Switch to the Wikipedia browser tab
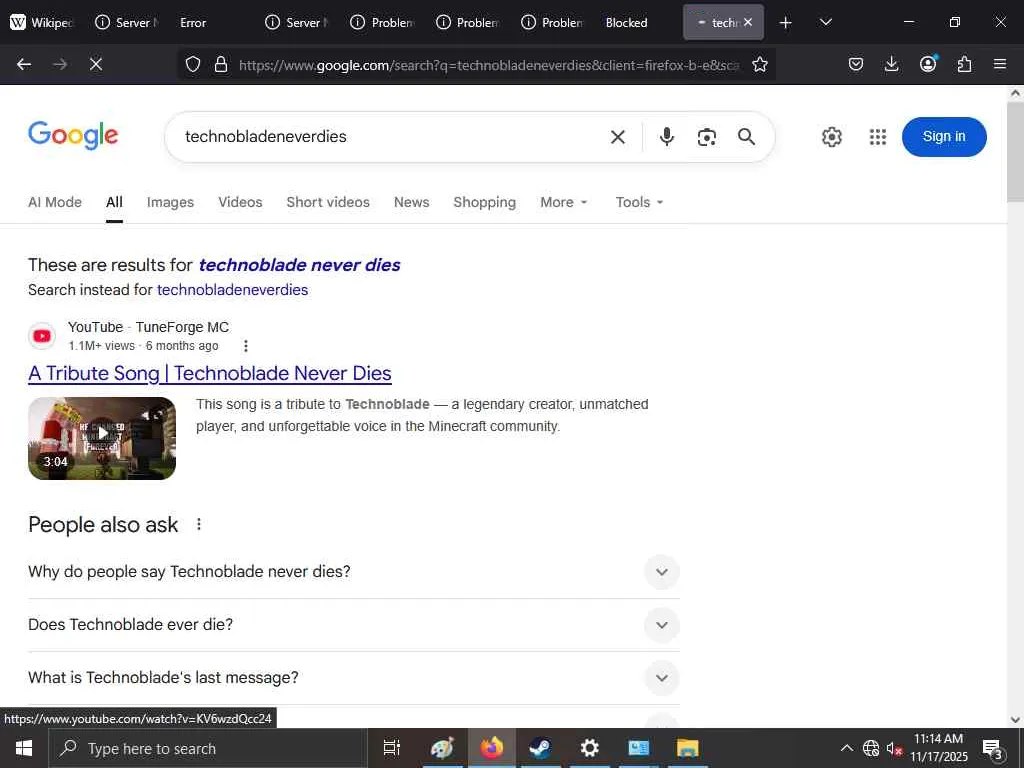 42,23
